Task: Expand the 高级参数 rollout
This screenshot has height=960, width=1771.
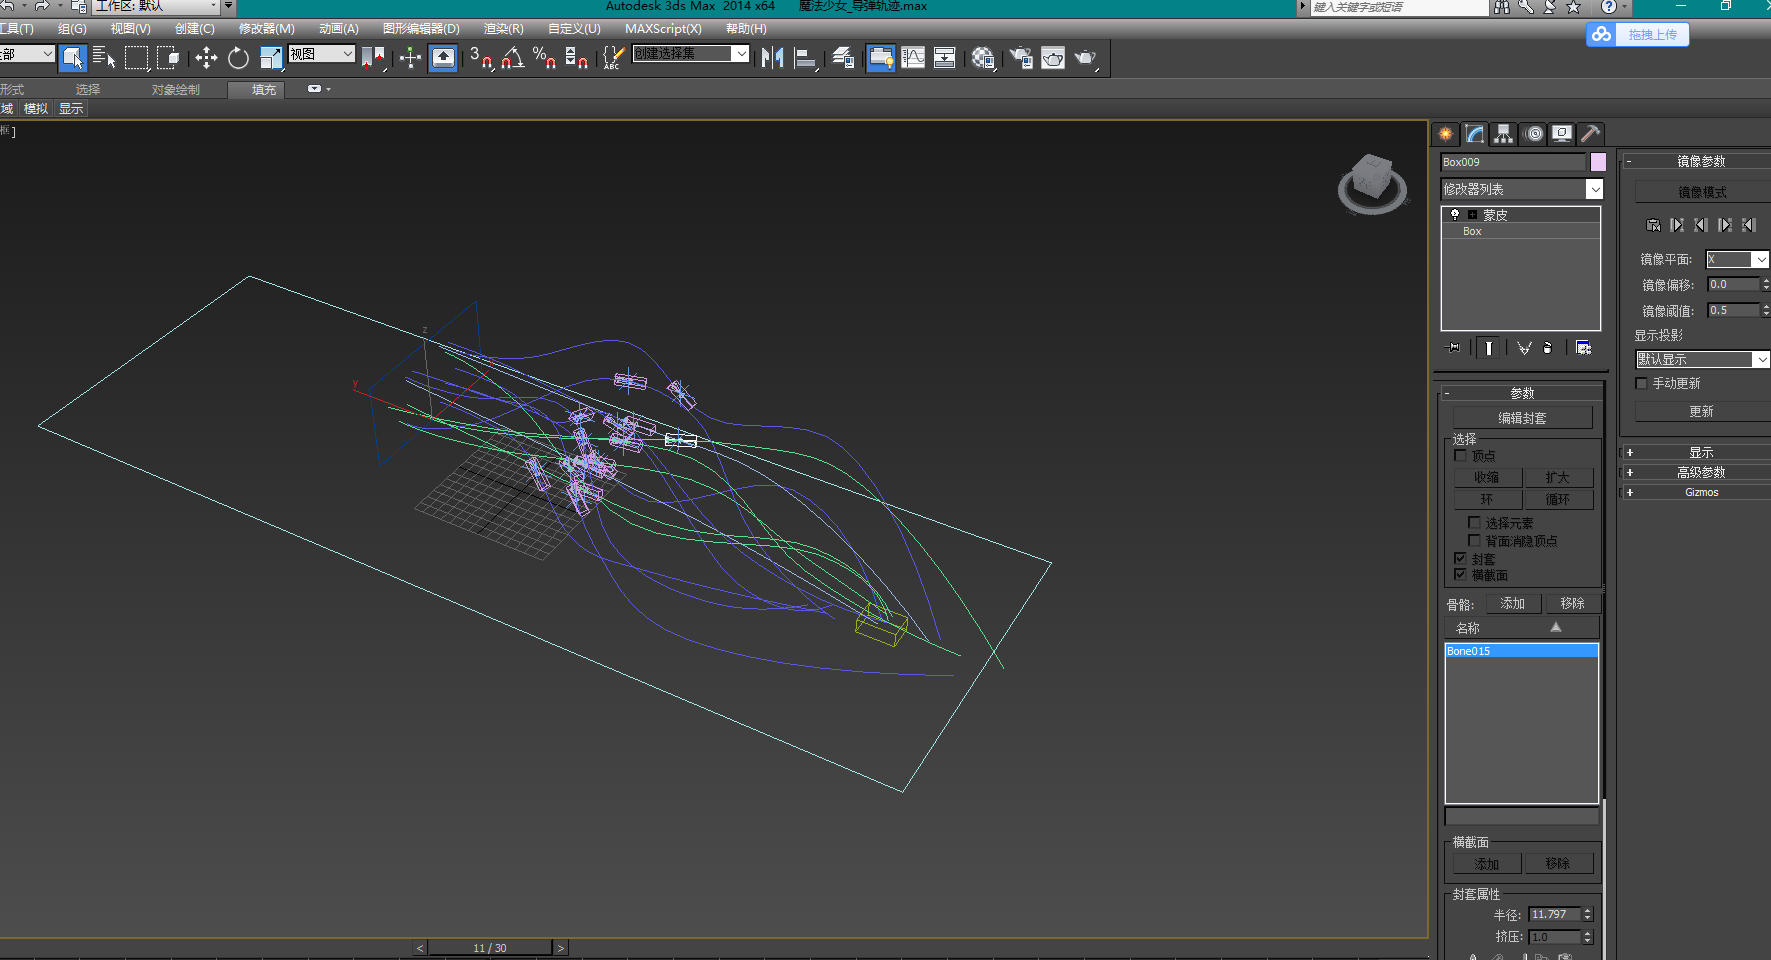Action: pyautogui.click(x=1700, y=472)
